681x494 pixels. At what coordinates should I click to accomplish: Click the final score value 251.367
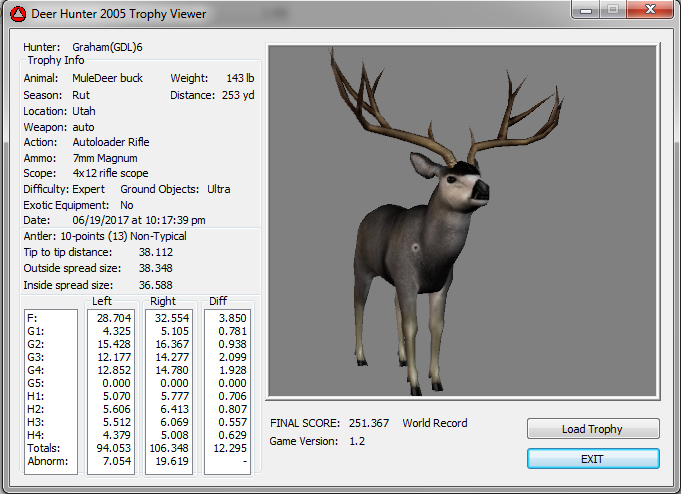point(369,423)
